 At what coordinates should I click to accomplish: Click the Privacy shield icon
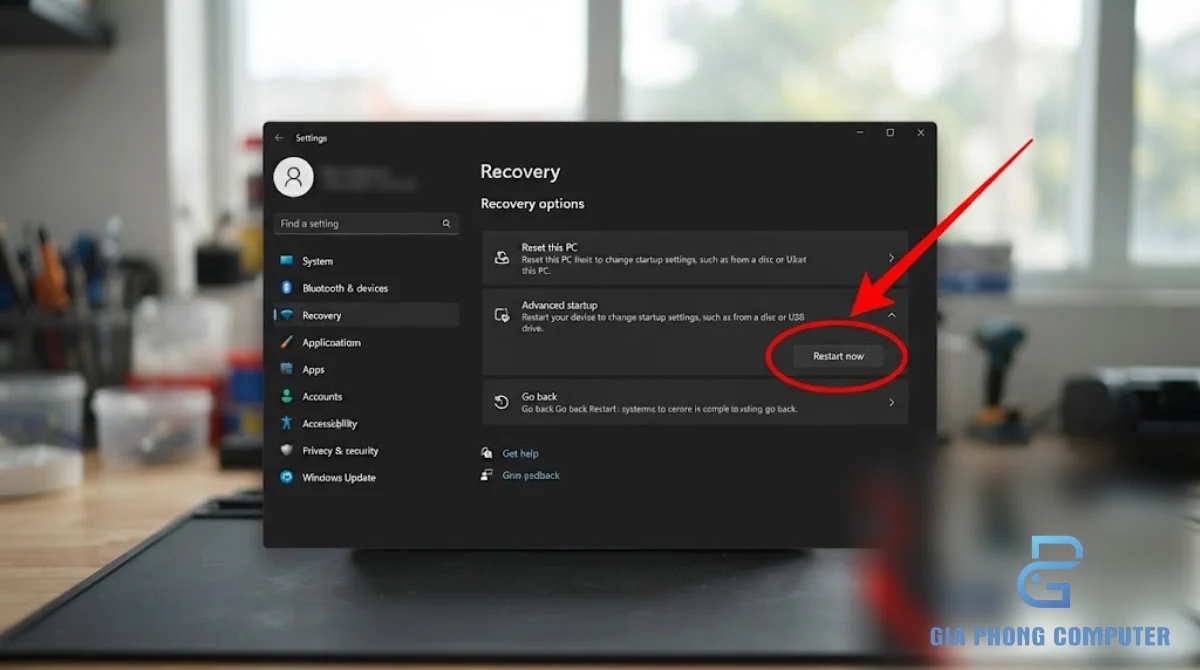point(287,450)
